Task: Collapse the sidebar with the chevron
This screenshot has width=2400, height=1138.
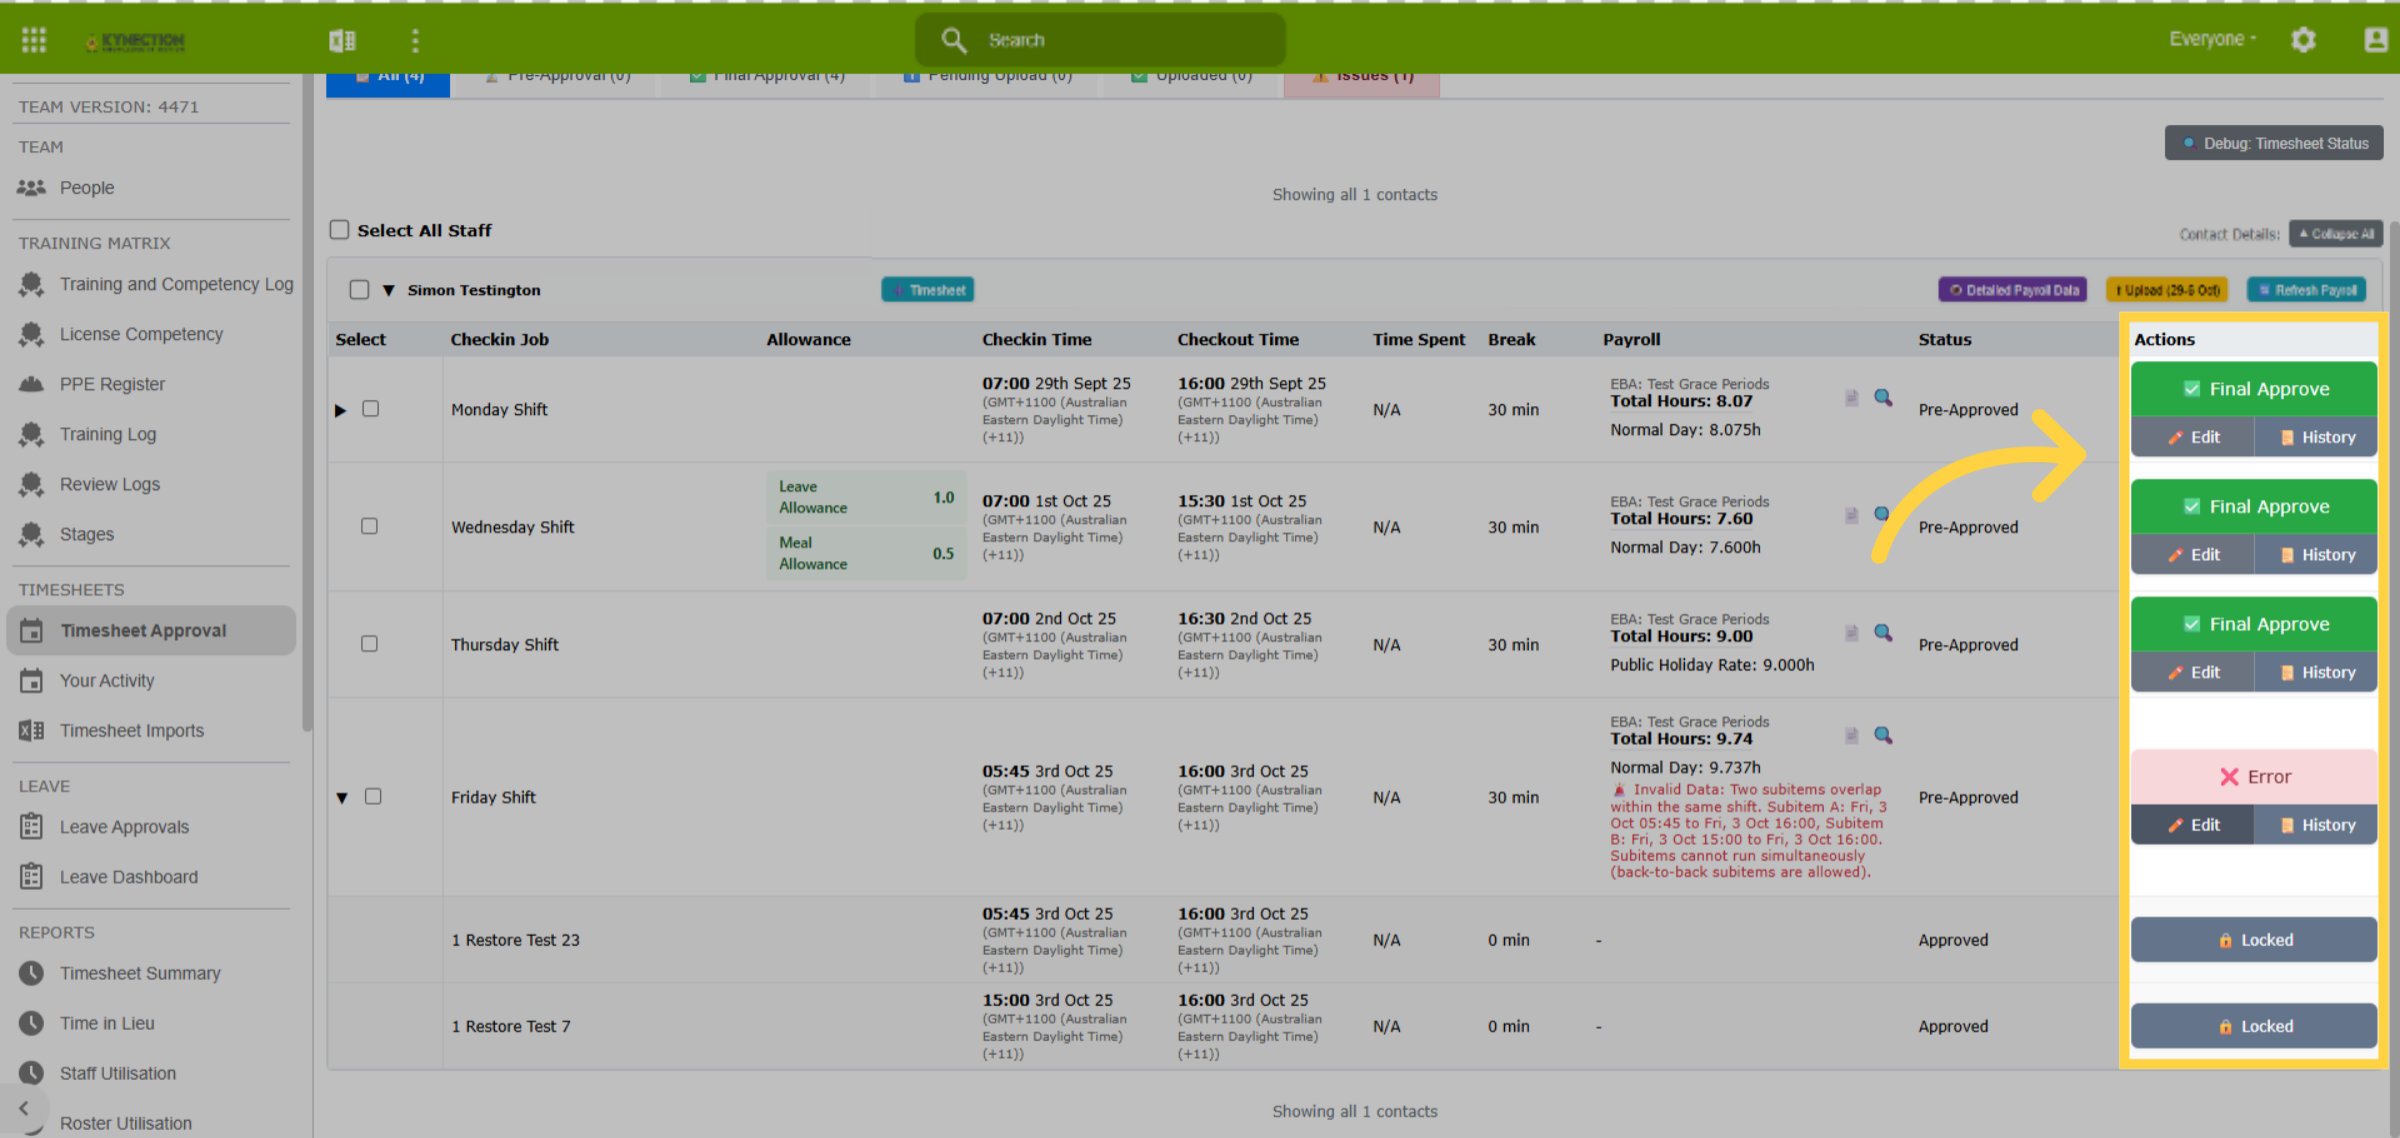Action: click(24, 1108)
